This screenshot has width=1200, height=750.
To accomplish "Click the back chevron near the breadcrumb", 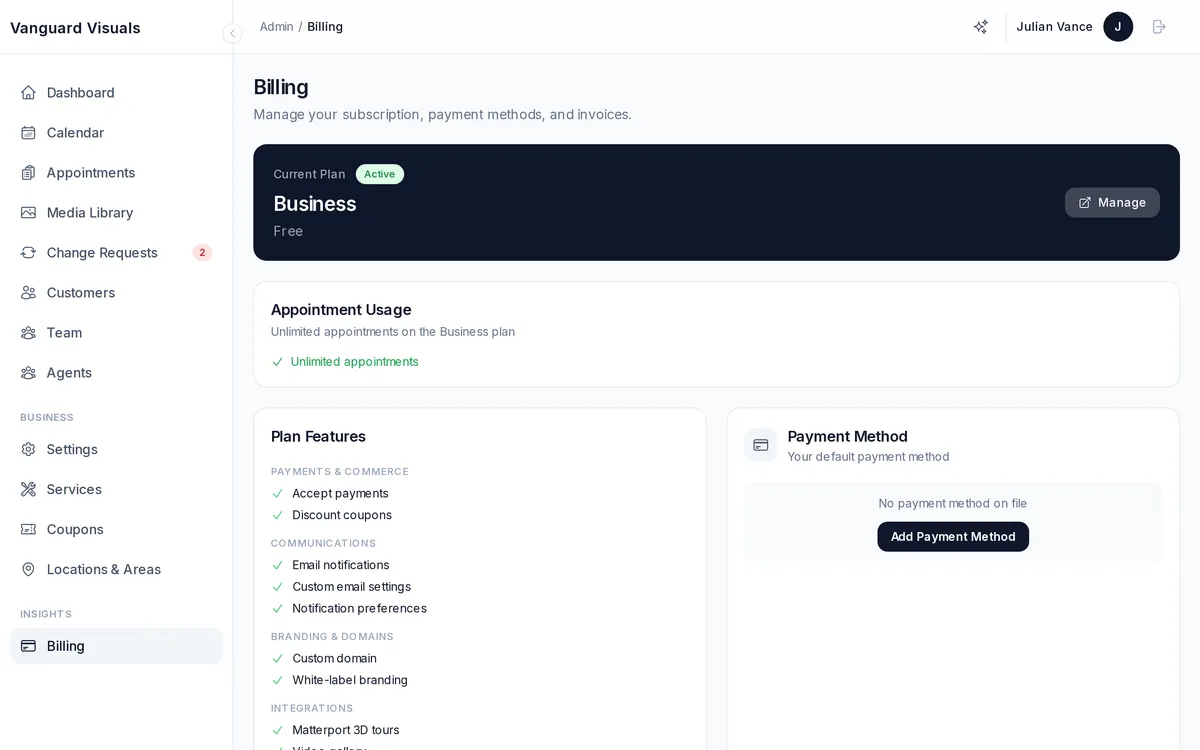I will coord(232,33).
